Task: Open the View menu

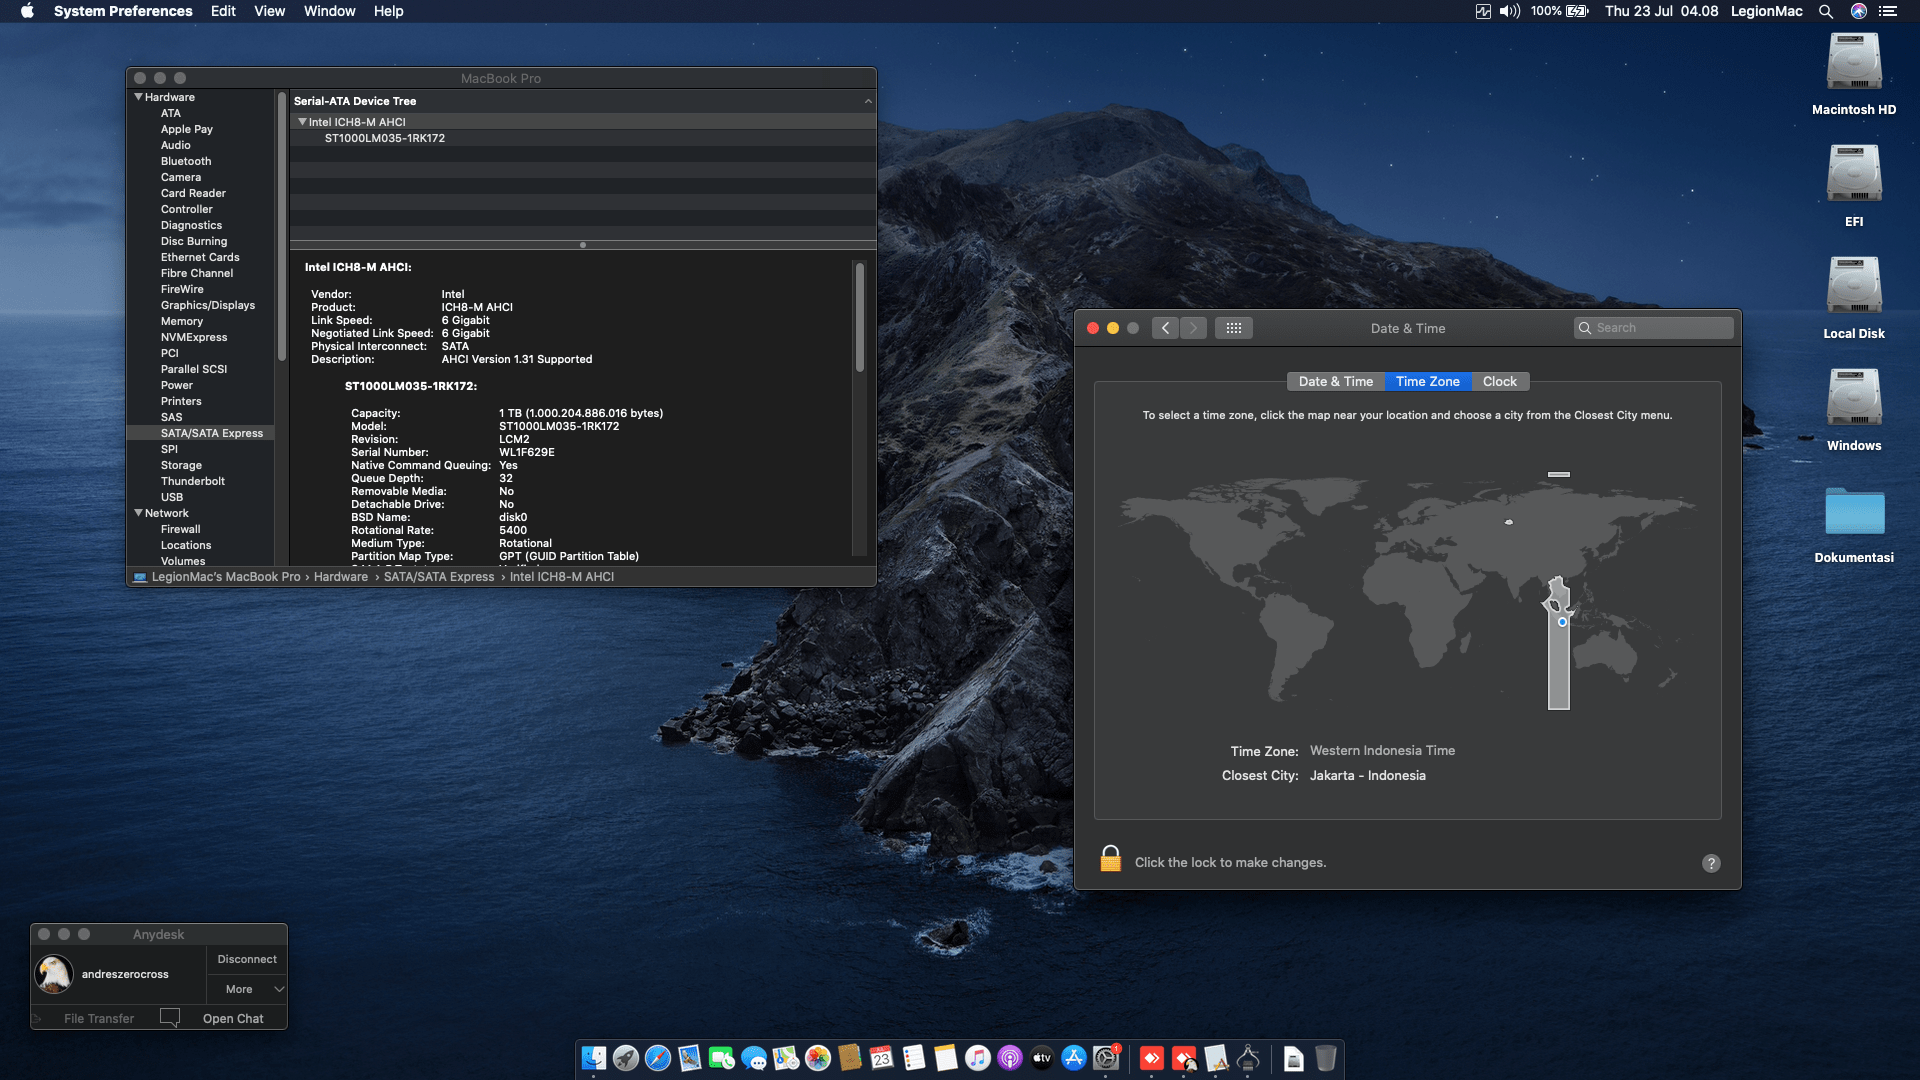Action: coord(269,11)
